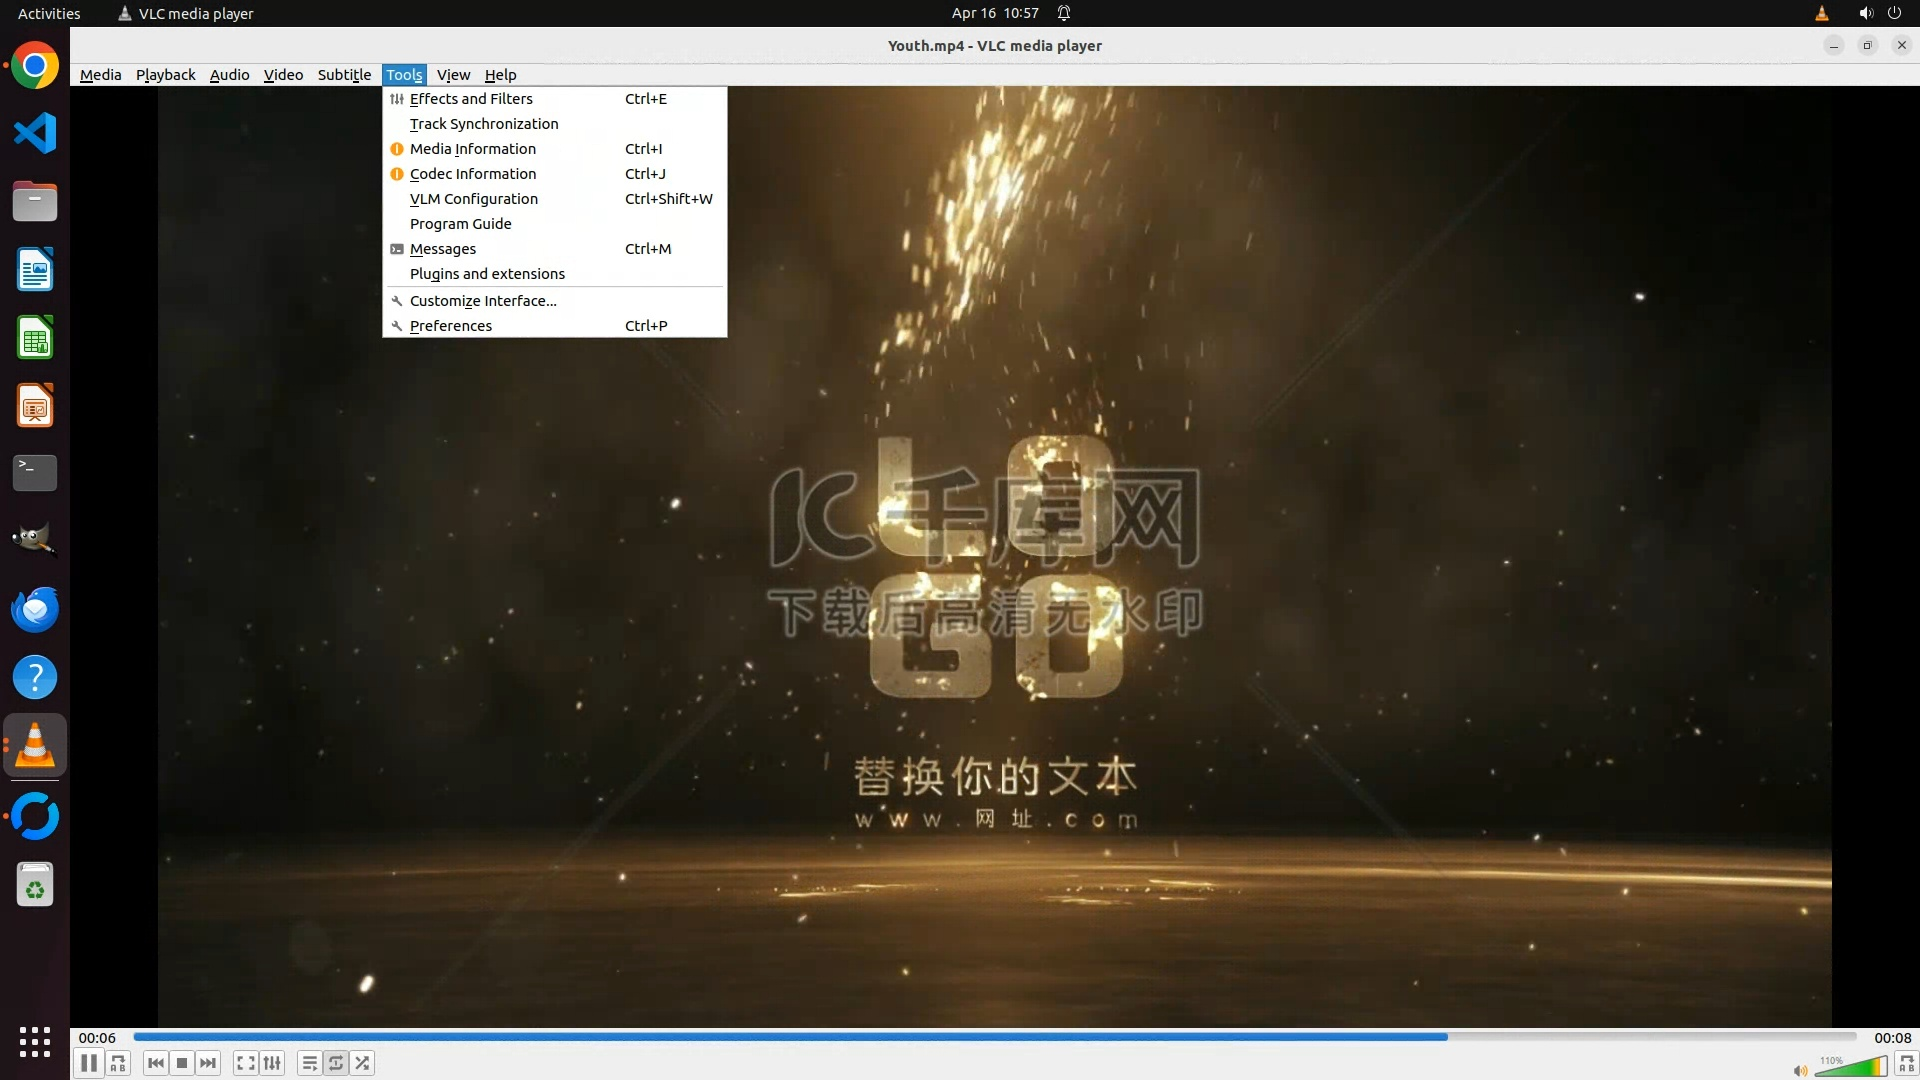Toggle loop repeat mode button

coord(336,1063)
